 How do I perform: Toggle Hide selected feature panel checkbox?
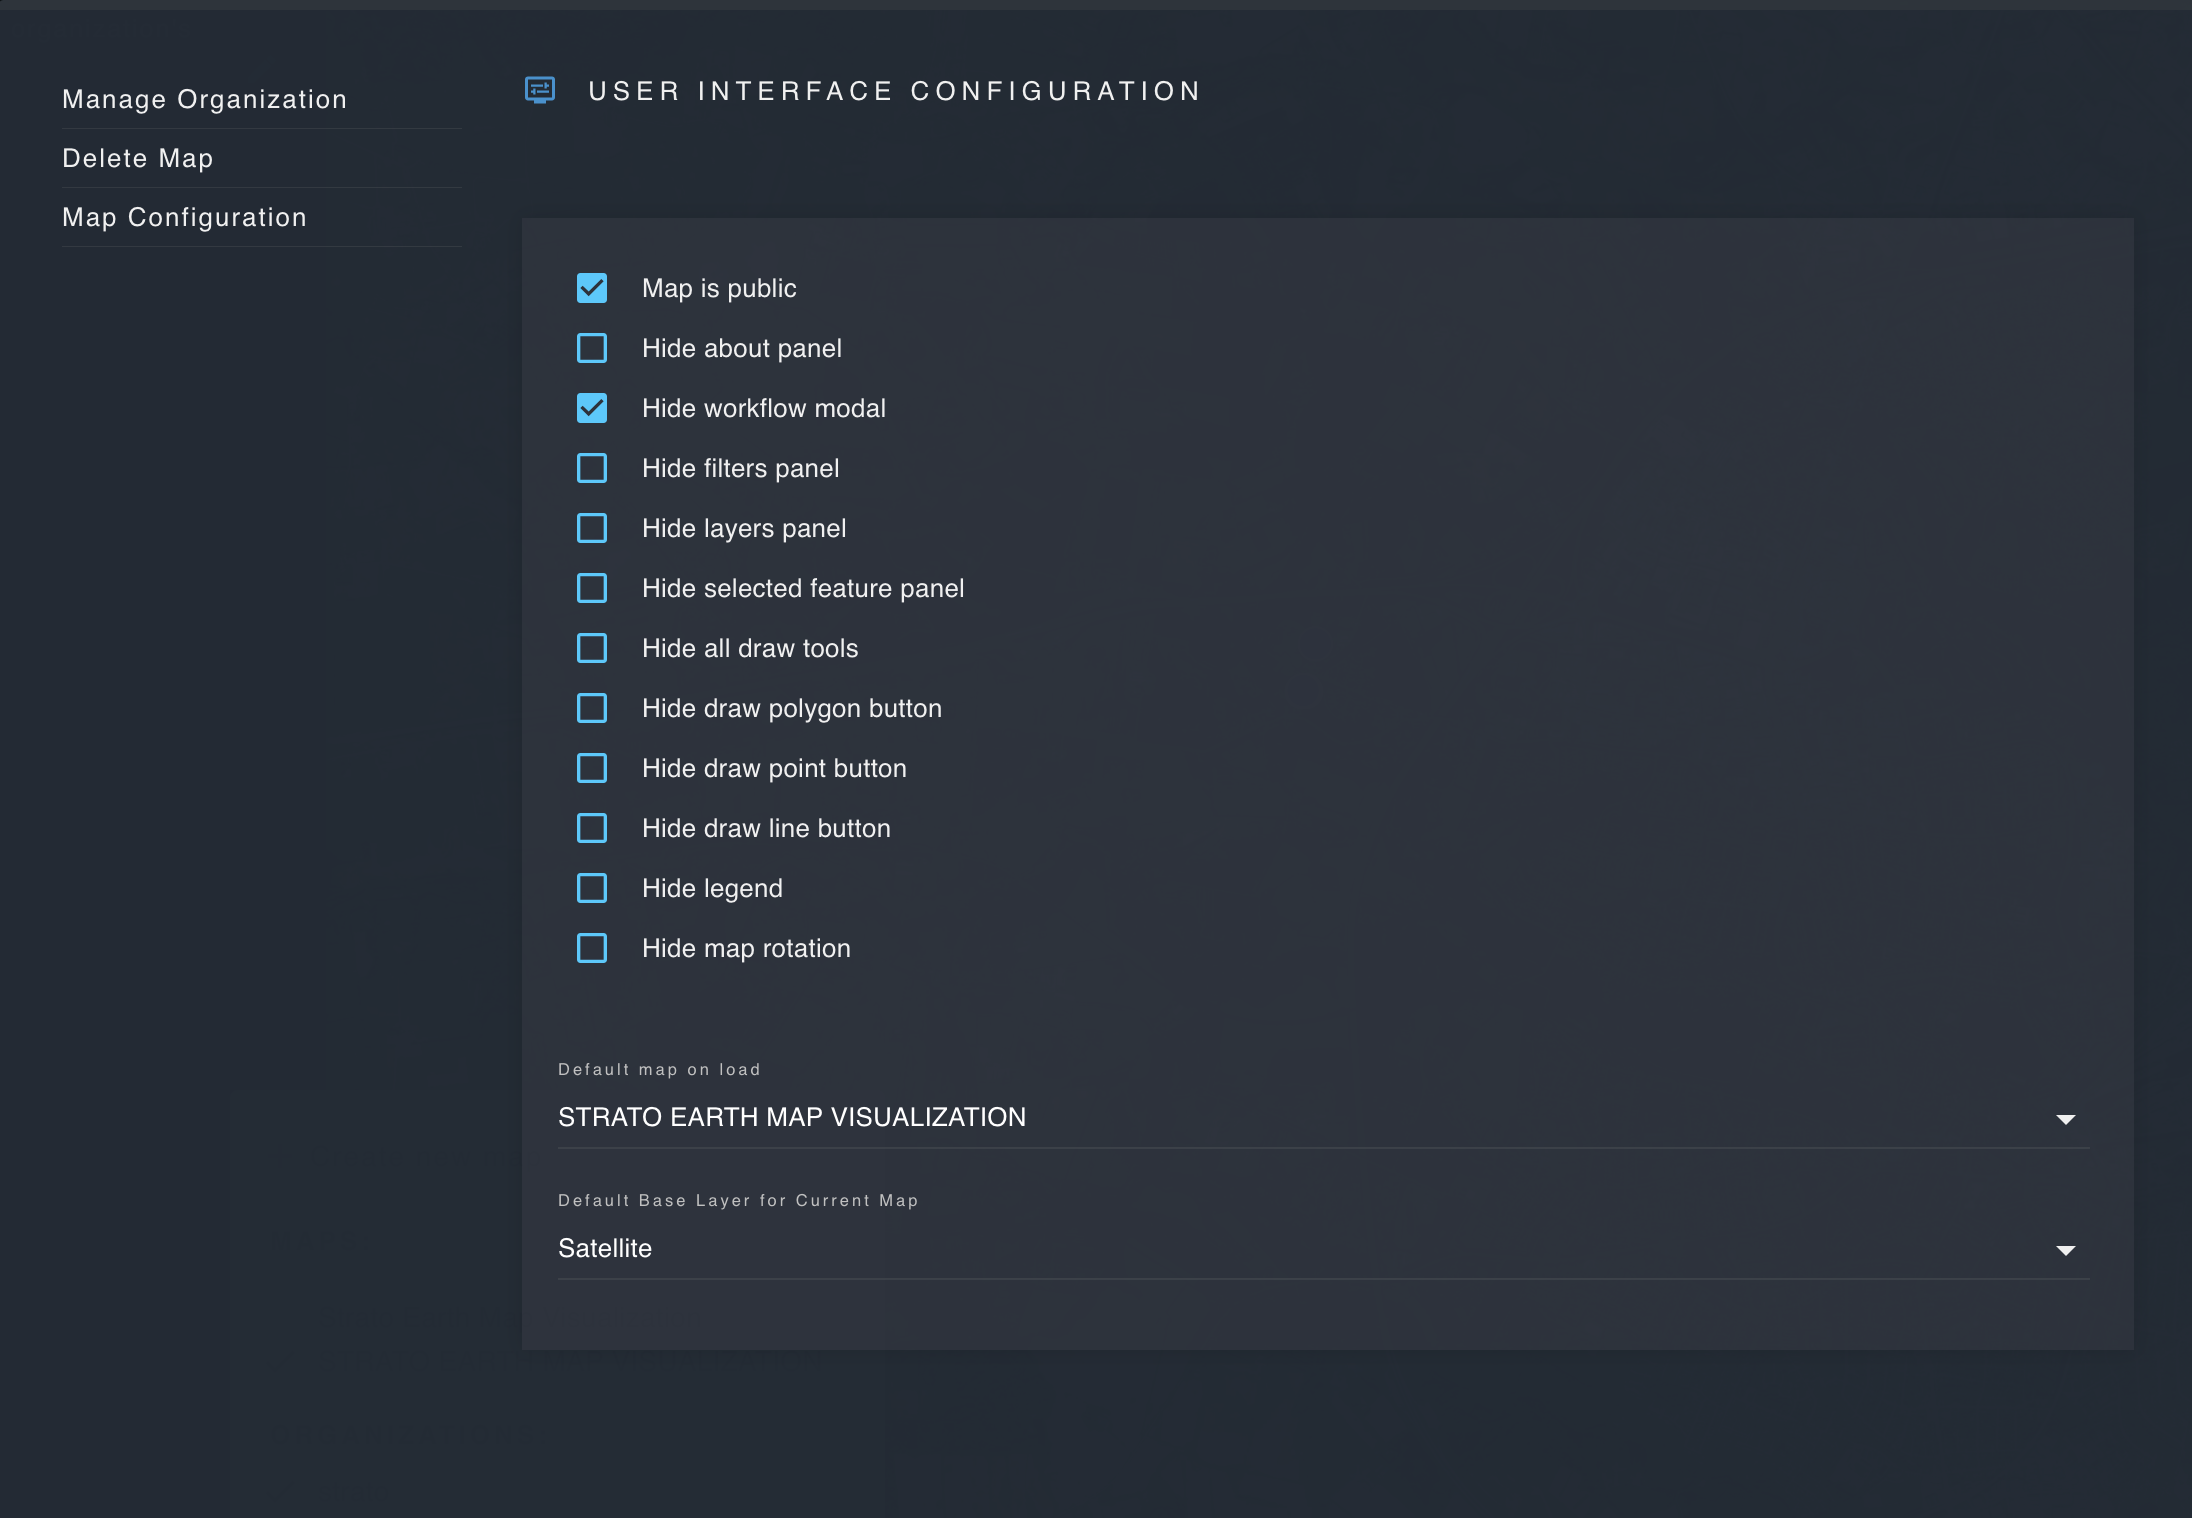click(592, 588)
